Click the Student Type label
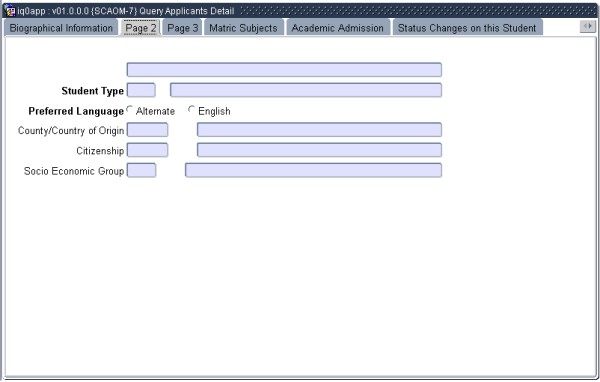The width and height of the screenshot is (600, 382). click(x=93, y=91)
